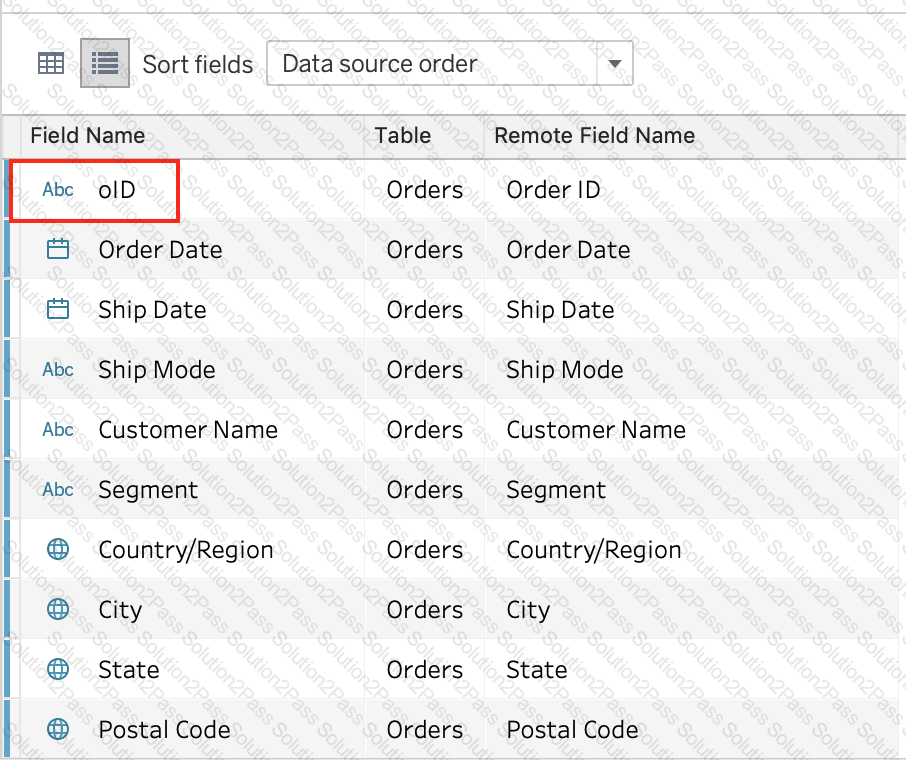Click the globe icon for Country/Region
This screenshot has width=906, height=760.
click(x=58, y=550)
